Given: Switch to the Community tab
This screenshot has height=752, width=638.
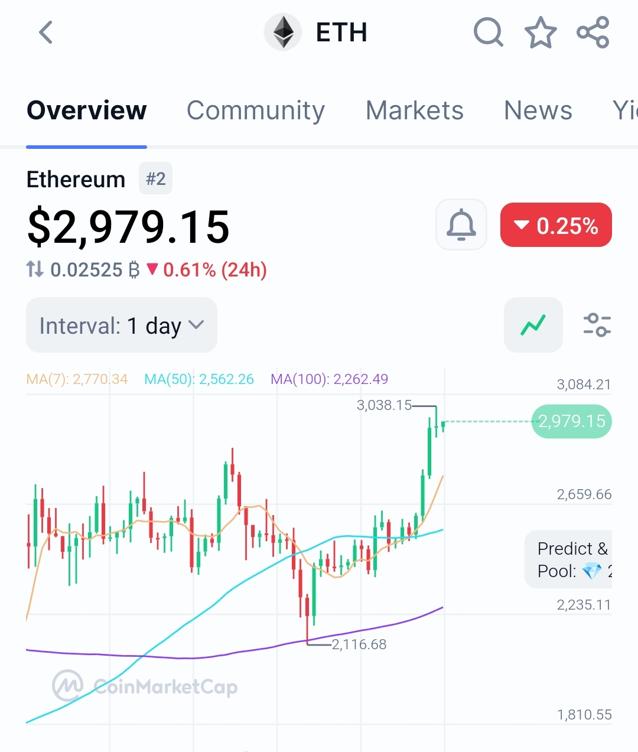Looking at the screenshot, I should tap(255, 110).
